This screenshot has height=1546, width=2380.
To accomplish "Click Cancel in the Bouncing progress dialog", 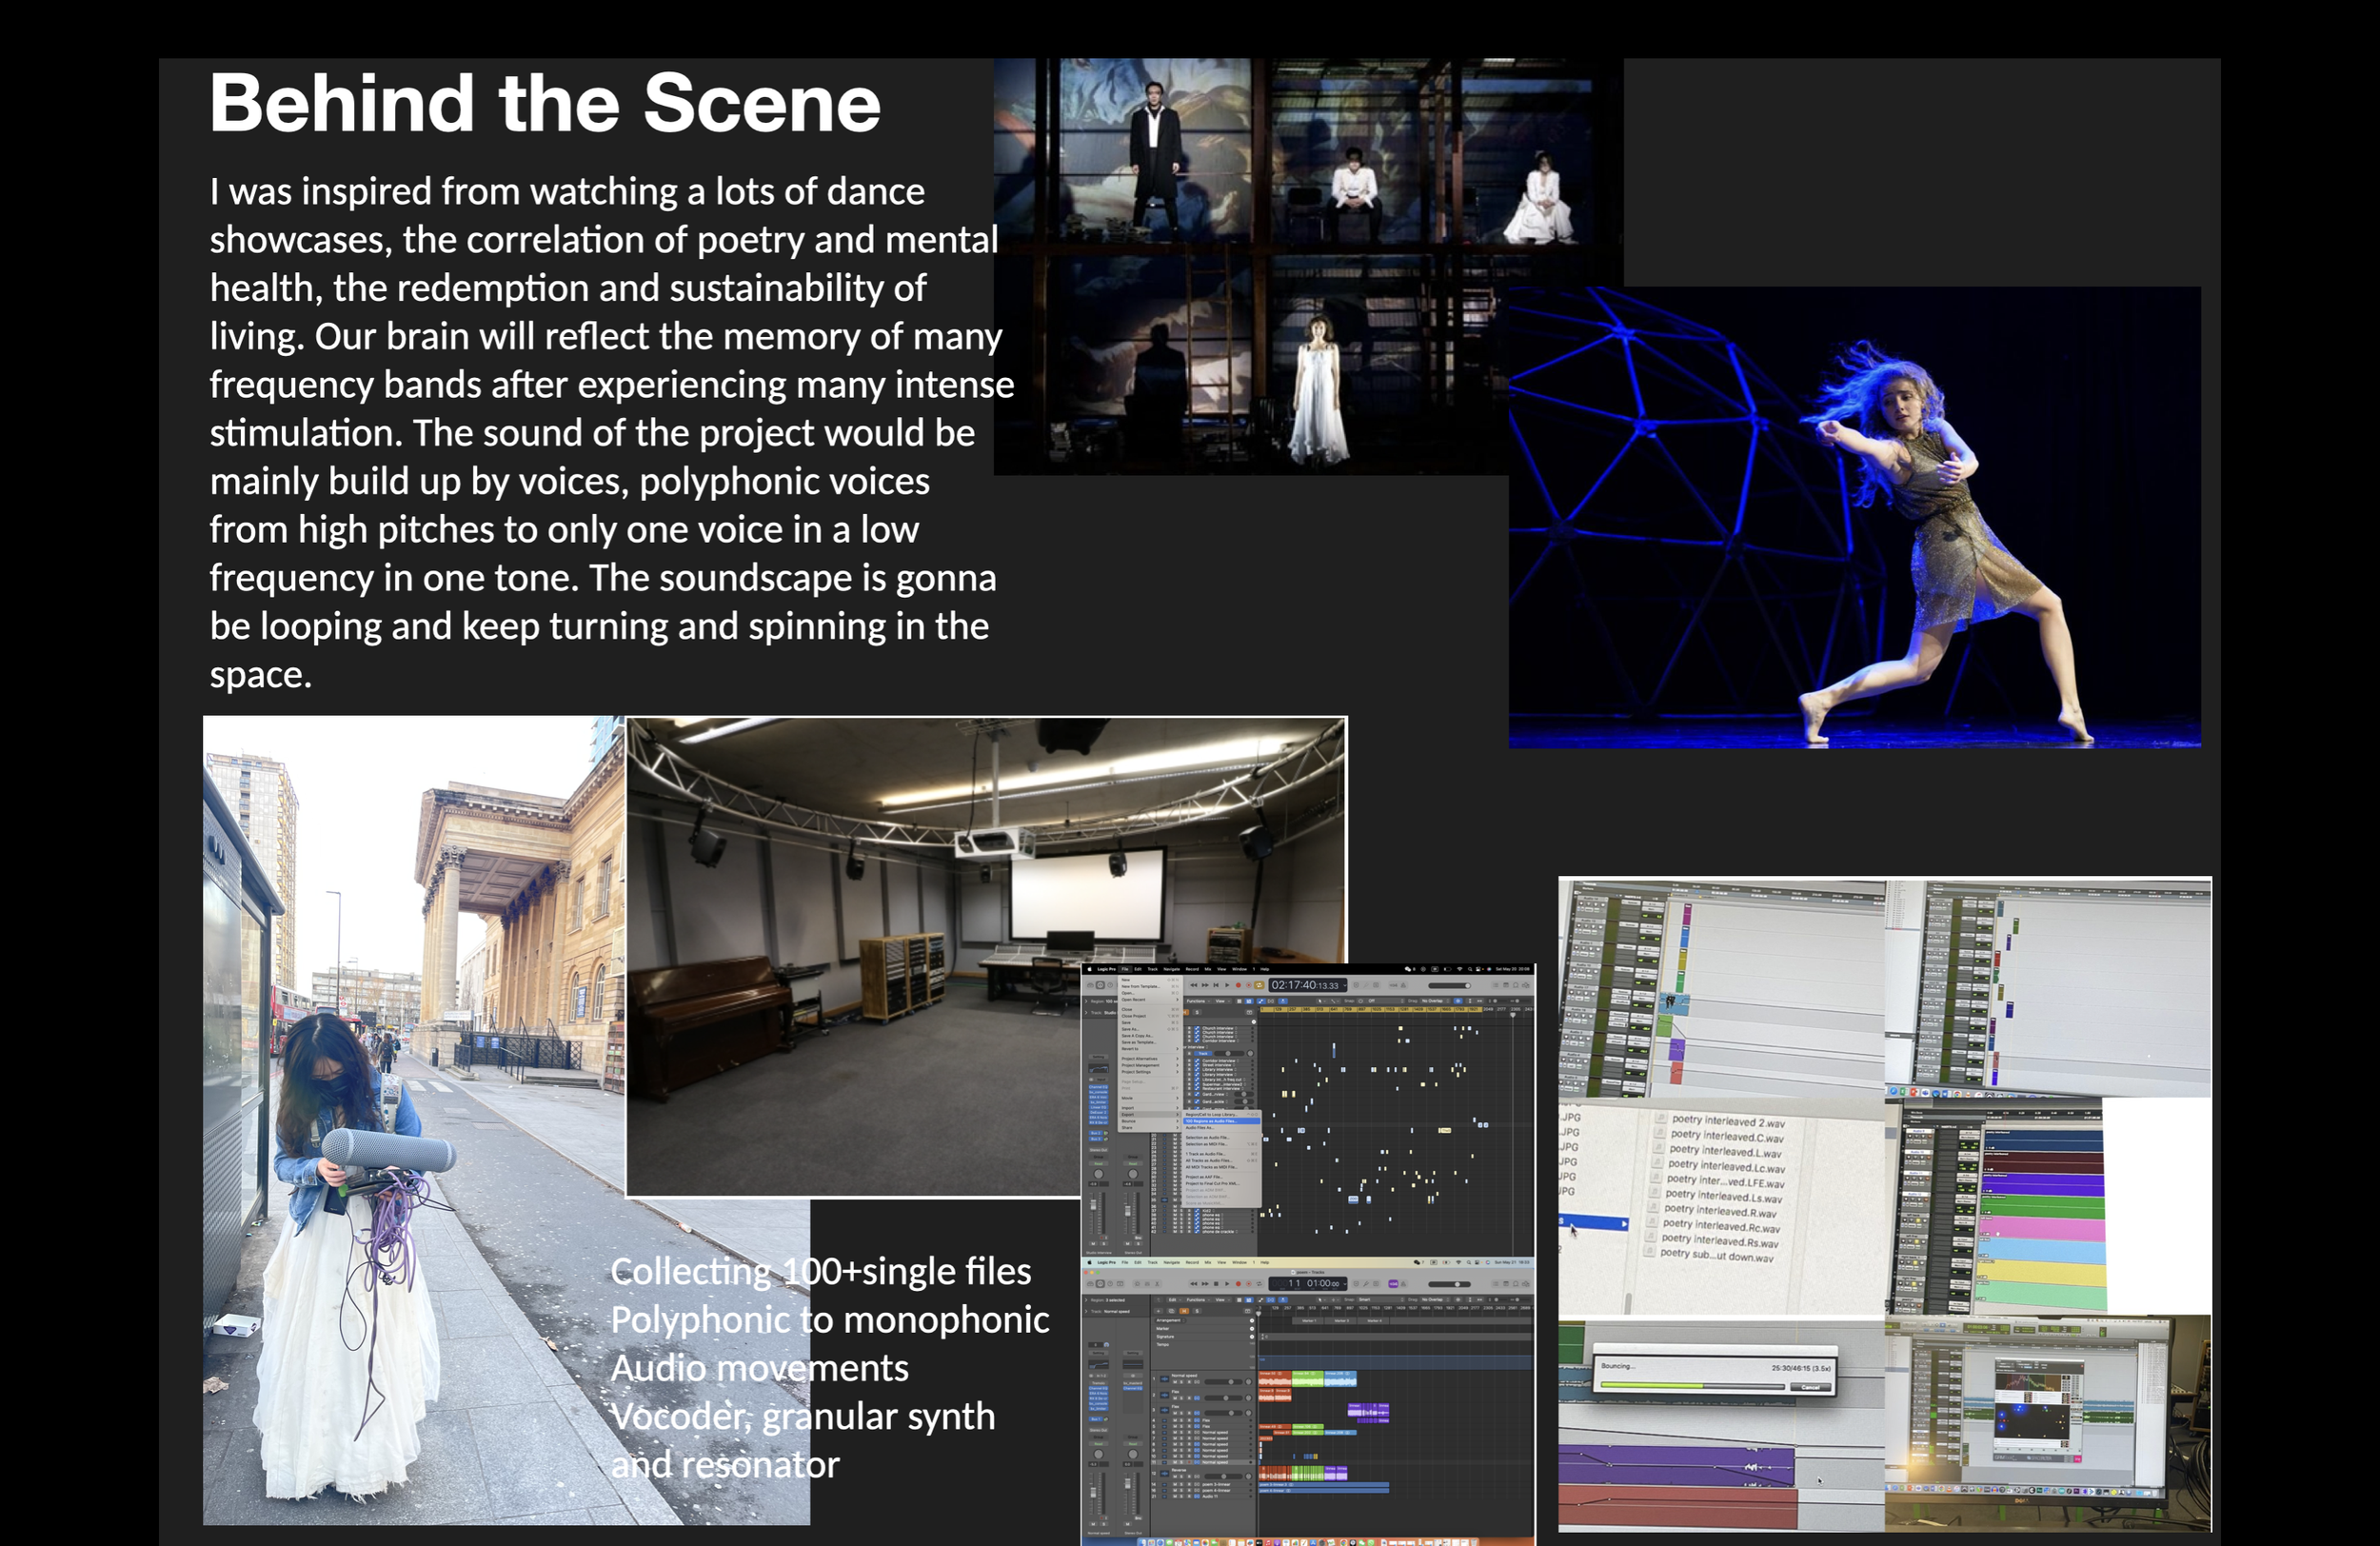I will pos(1810,1387).
